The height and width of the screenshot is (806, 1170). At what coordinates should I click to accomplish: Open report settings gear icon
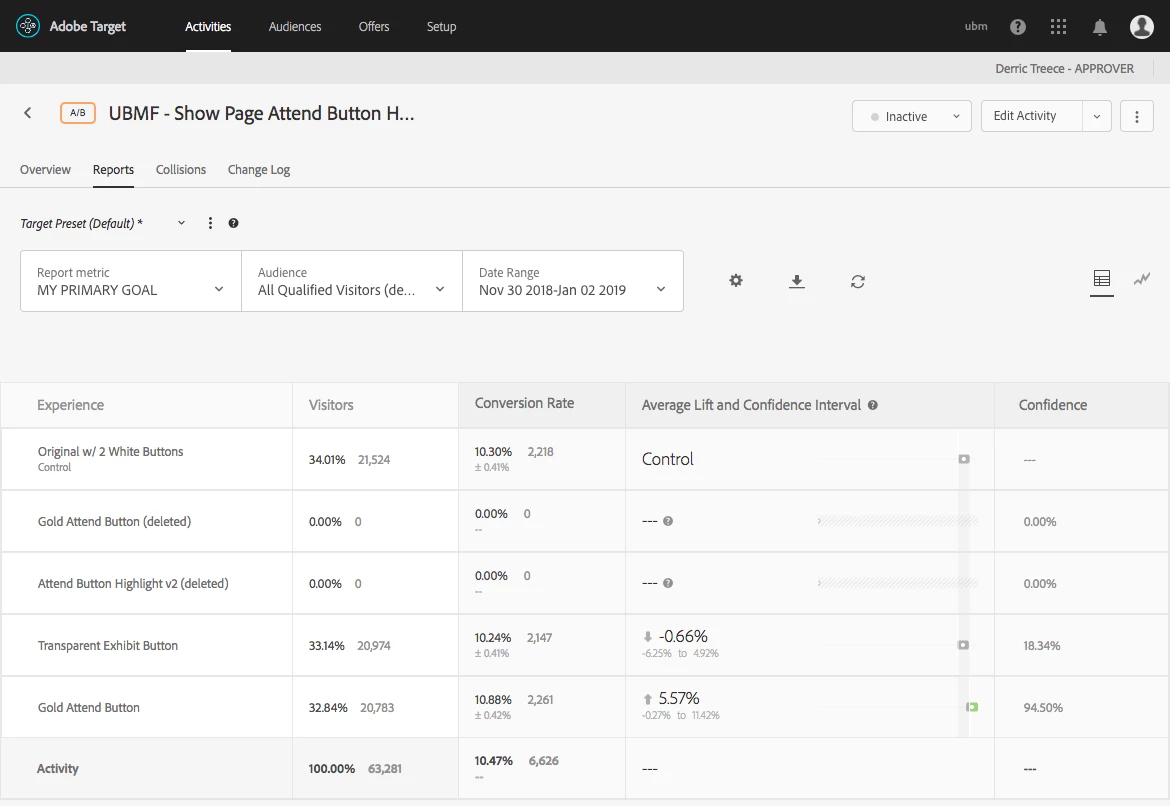click(736, 281)
